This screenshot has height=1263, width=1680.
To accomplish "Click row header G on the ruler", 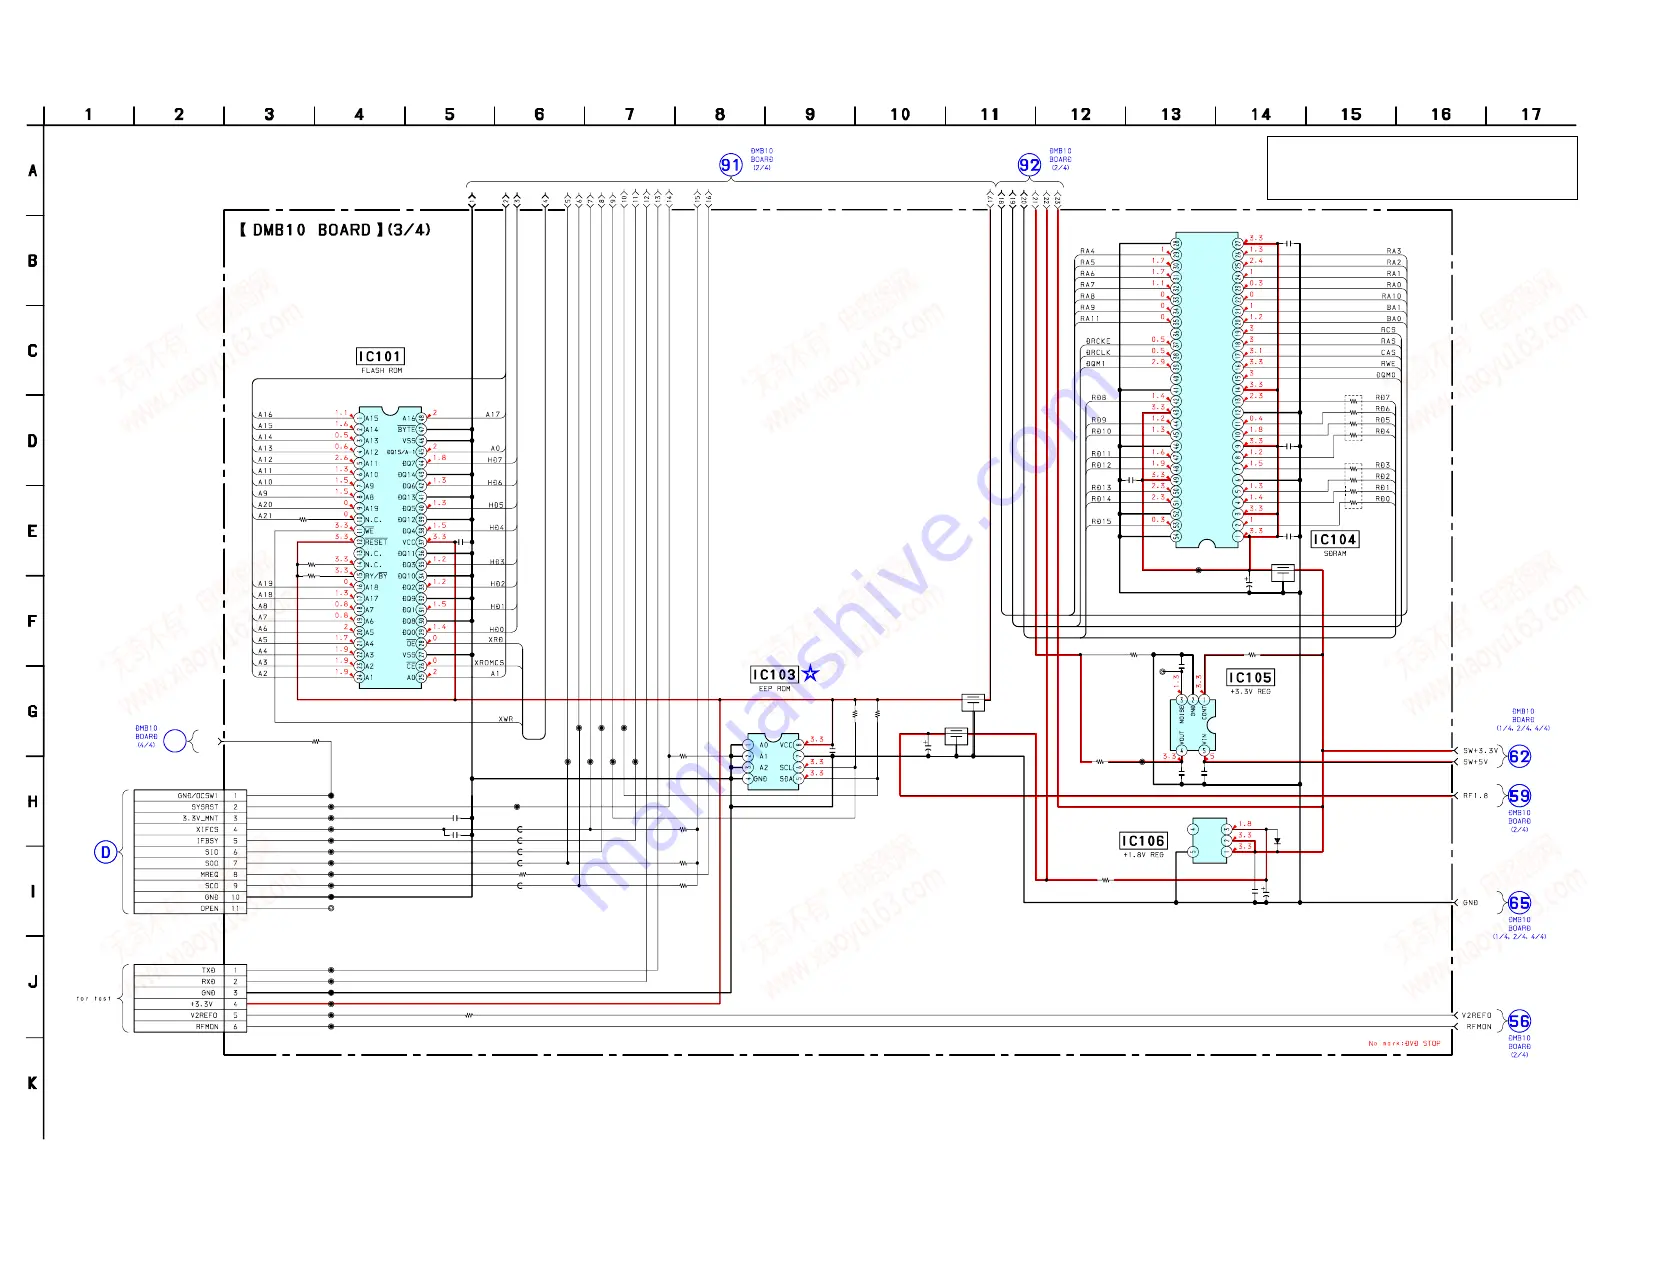I will (x=32, y=711).
